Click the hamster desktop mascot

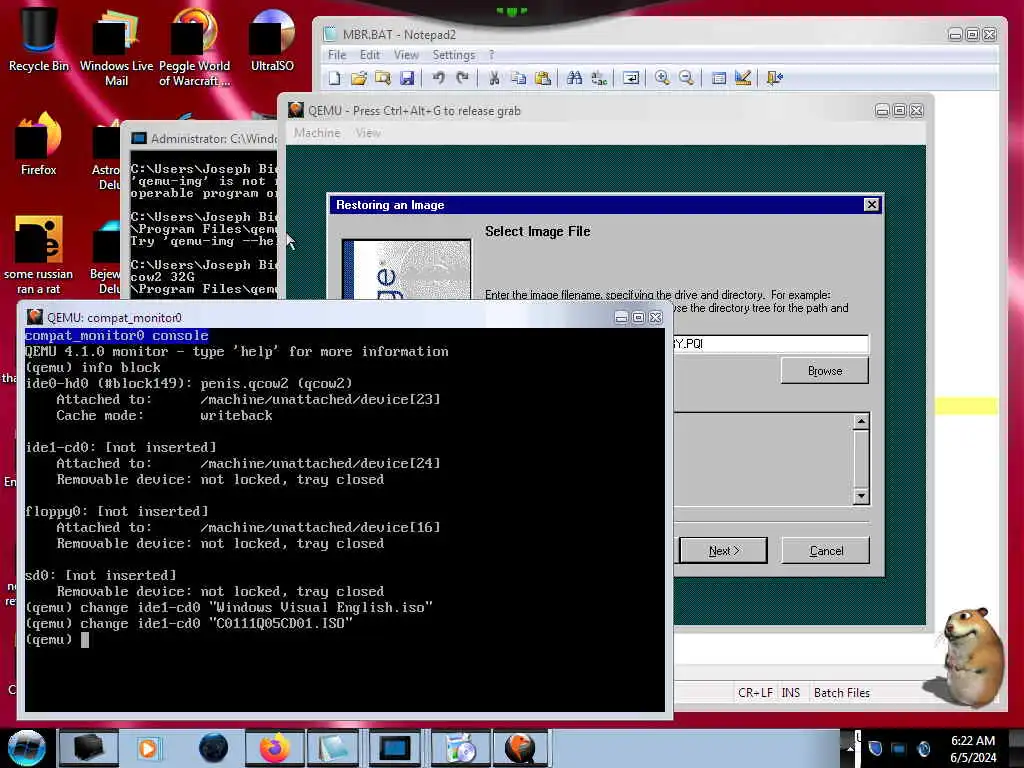click(x=971, y=656)
